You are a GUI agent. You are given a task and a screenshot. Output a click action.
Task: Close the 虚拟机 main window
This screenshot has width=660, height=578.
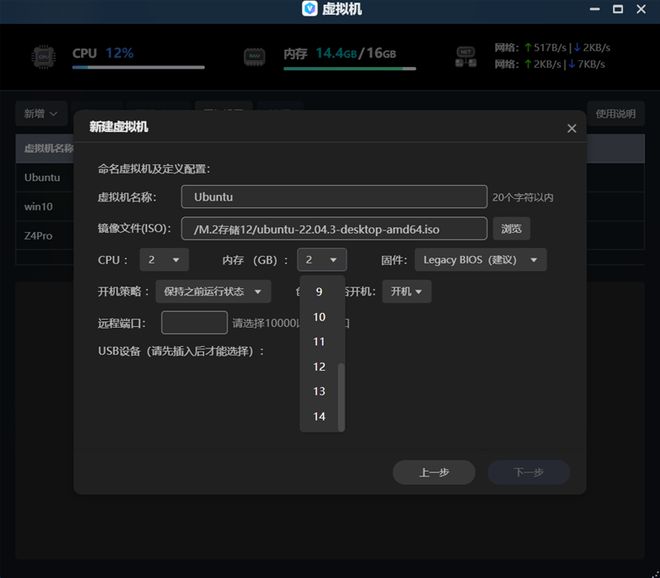click(x=641, y=9)
